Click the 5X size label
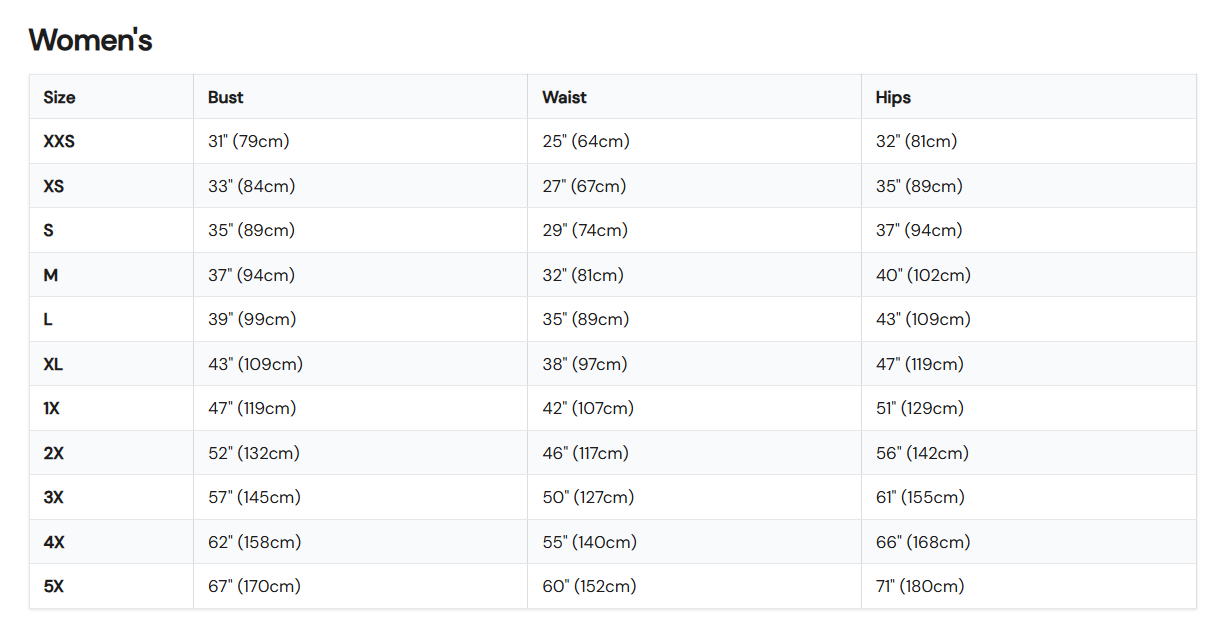 coord(54,586)
